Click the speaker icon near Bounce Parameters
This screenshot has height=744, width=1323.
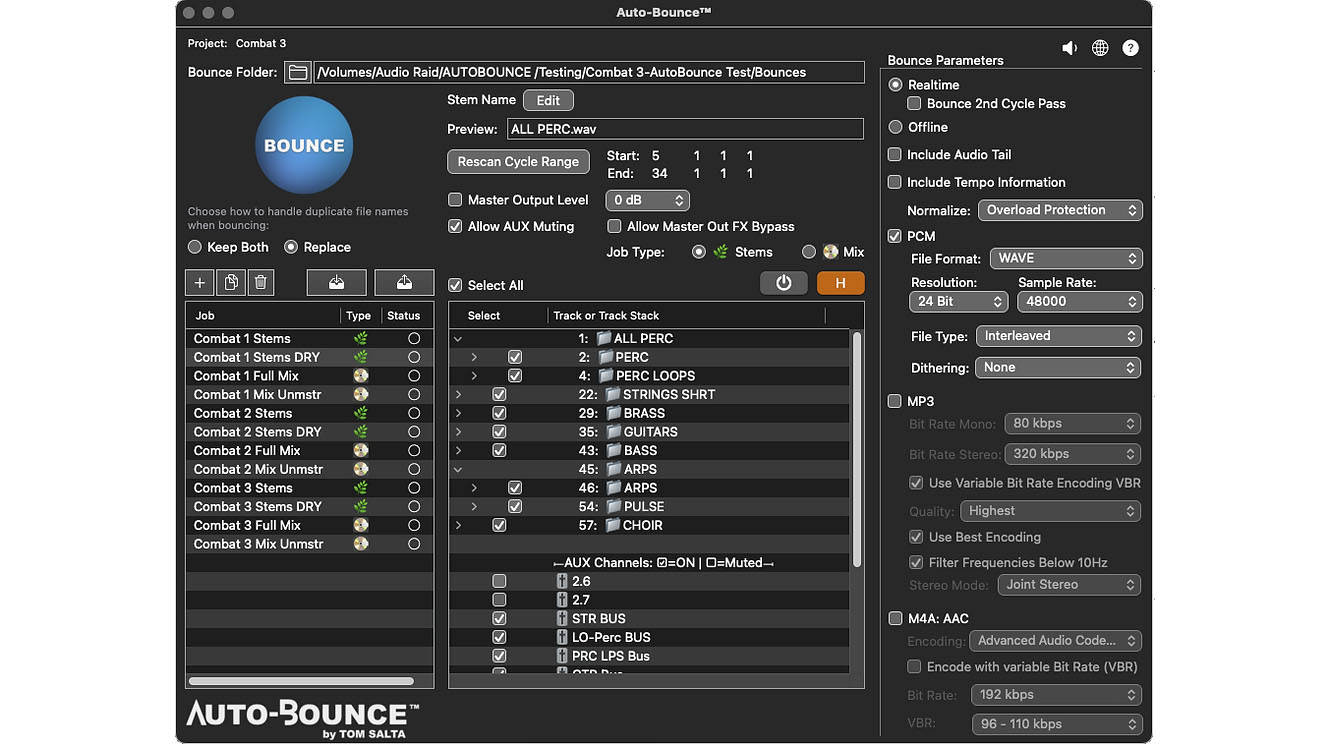point(1069,47)
